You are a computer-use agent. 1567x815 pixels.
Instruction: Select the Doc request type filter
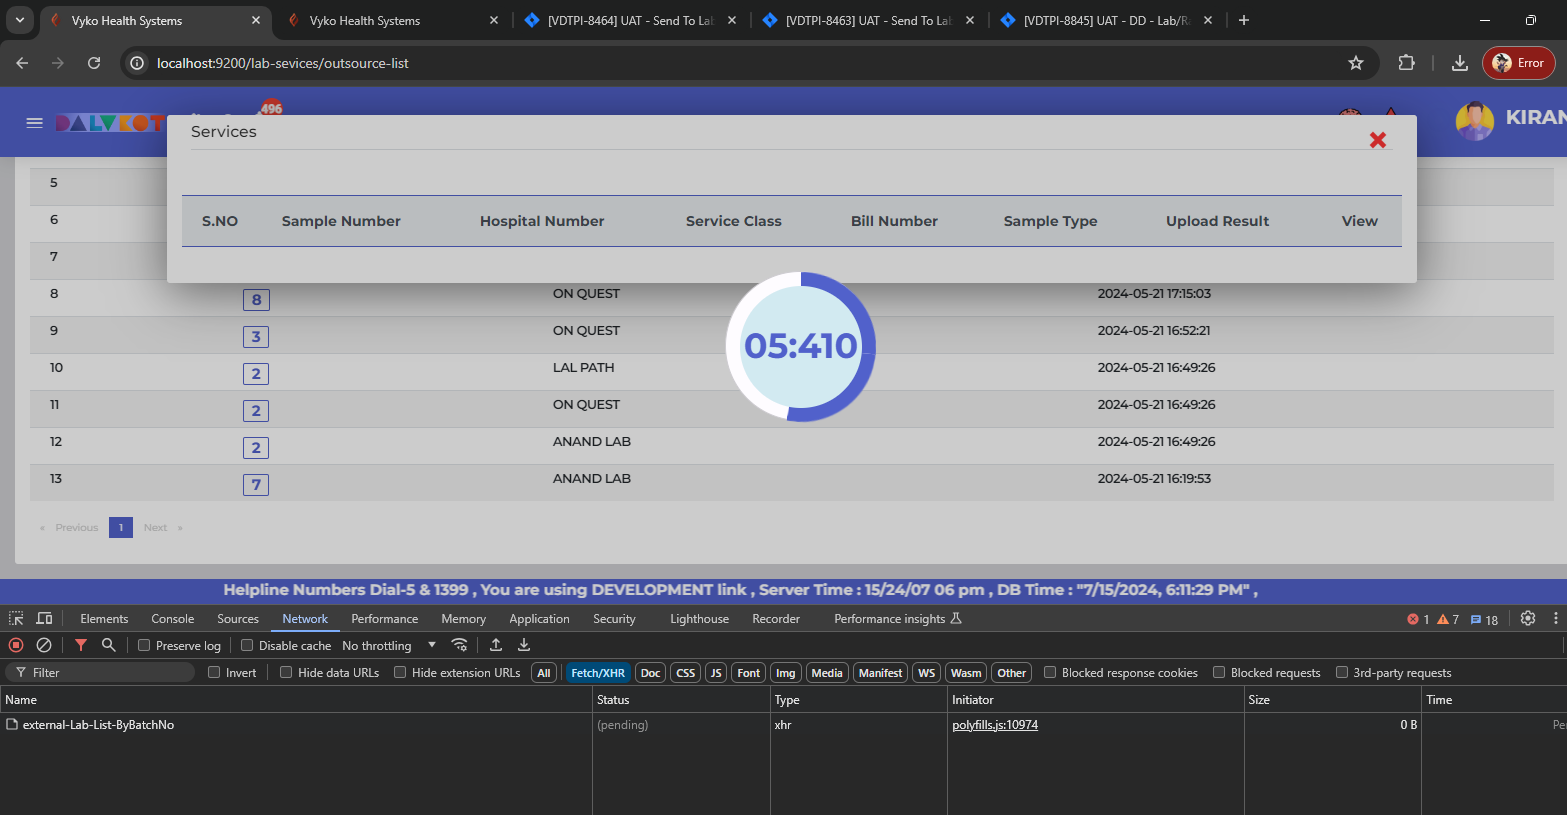(650, 673)
